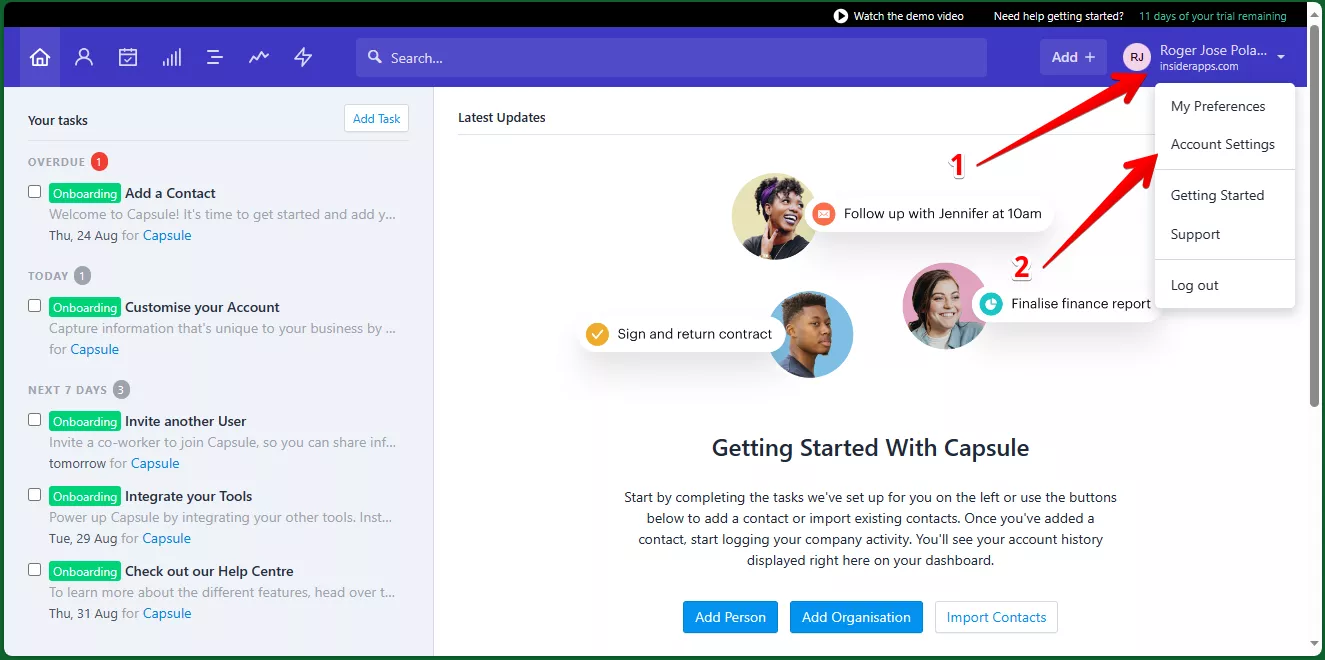Screen dimensions: 1325x660
Task: Open the Invite another User task
Action: coord(185,421)
